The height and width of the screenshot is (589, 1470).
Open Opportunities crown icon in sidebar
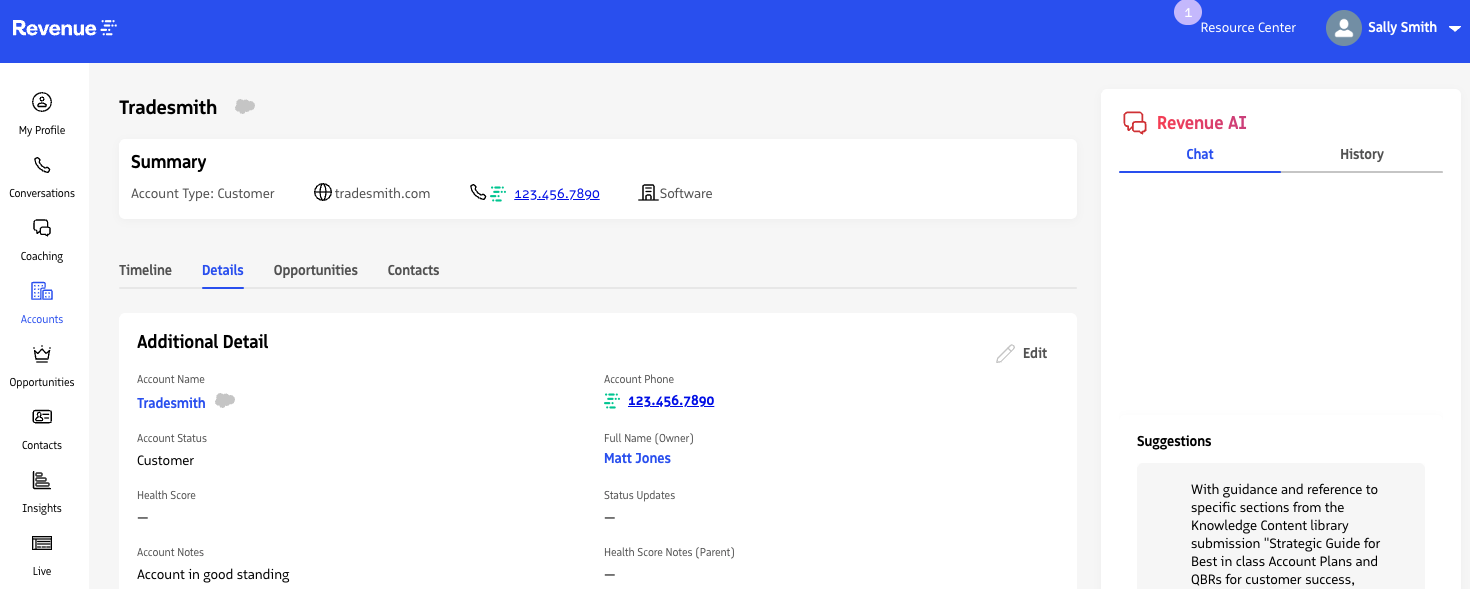click(42, 355)
